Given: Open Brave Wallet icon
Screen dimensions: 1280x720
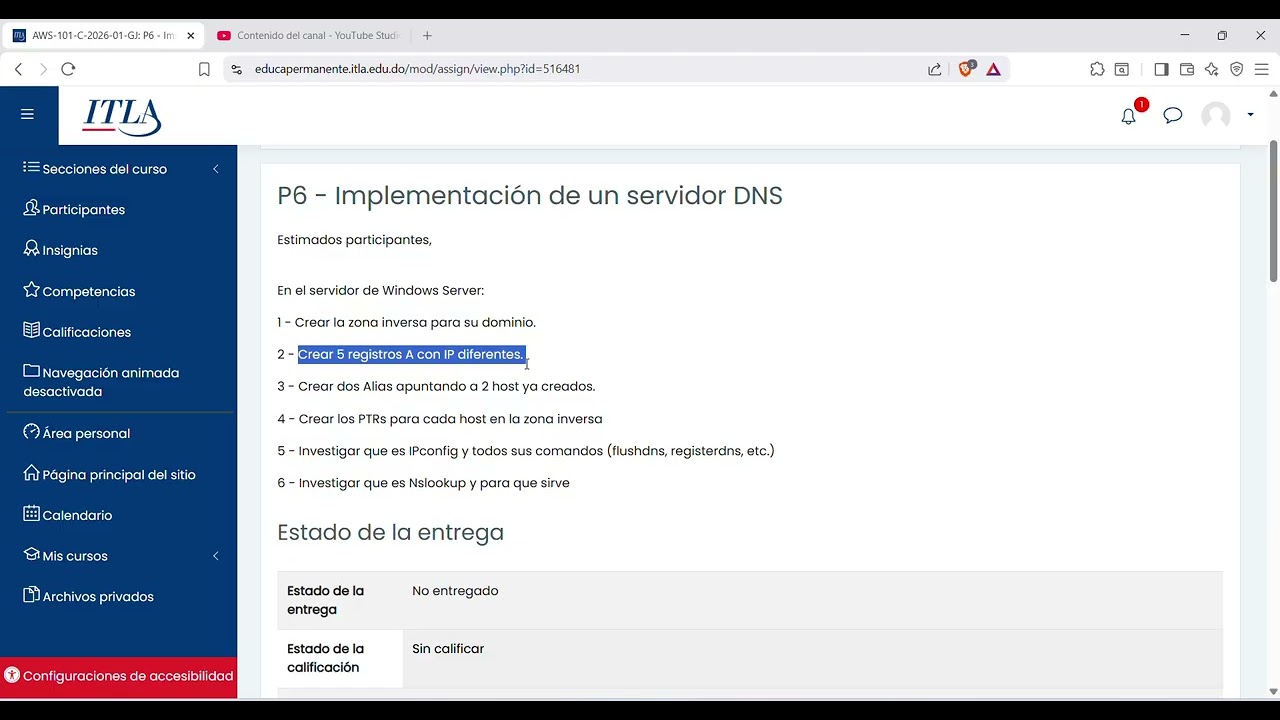Looking at the screenshot, I should click(1187, 69).
